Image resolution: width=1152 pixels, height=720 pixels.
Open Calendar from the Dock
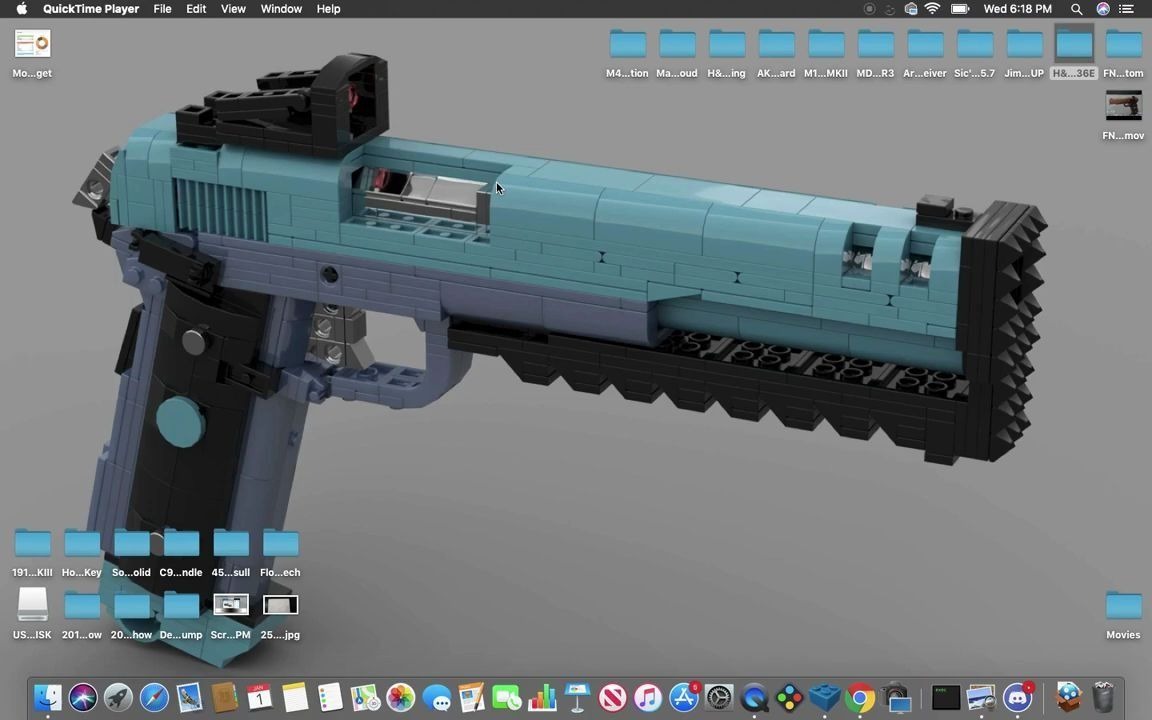259,697
